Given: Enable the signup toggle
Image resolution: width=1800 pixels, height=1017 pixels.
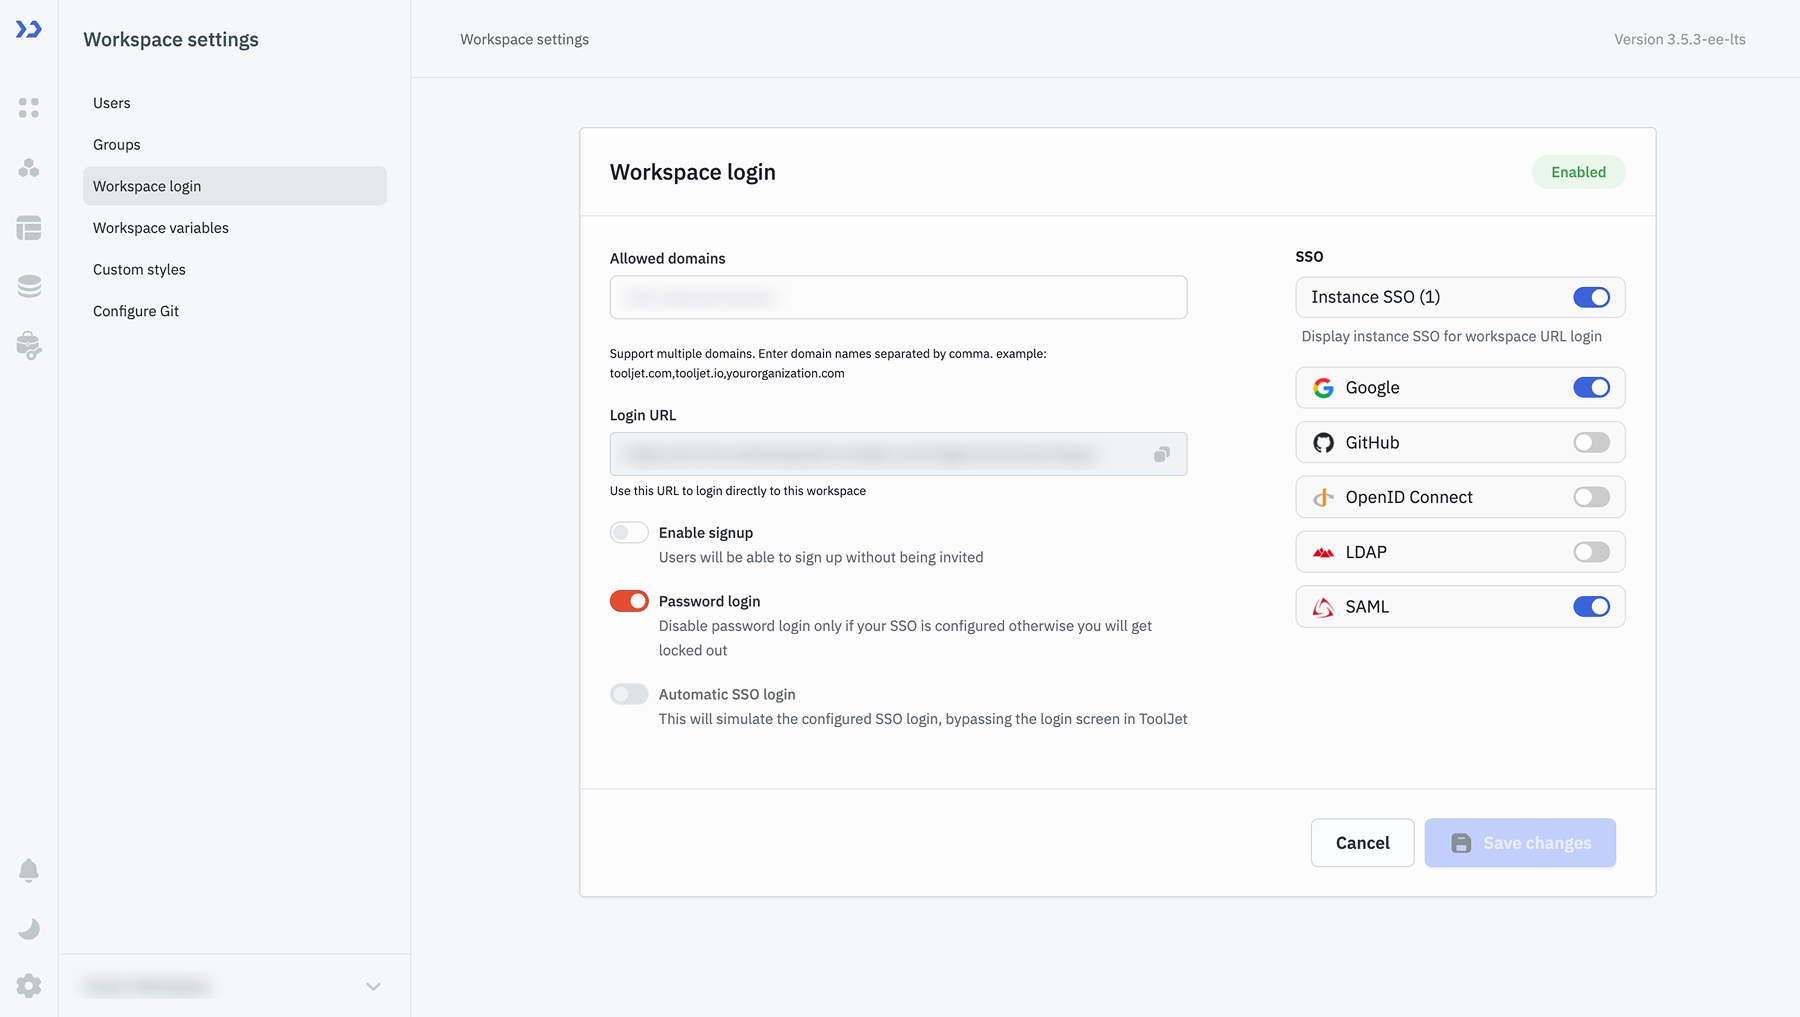Looking at the screenshot, I should [629, 532].
